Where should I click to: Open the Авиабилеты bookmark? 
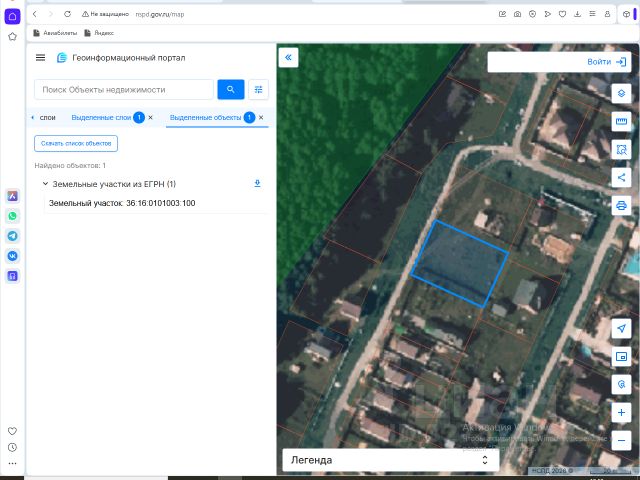(56, 33)
